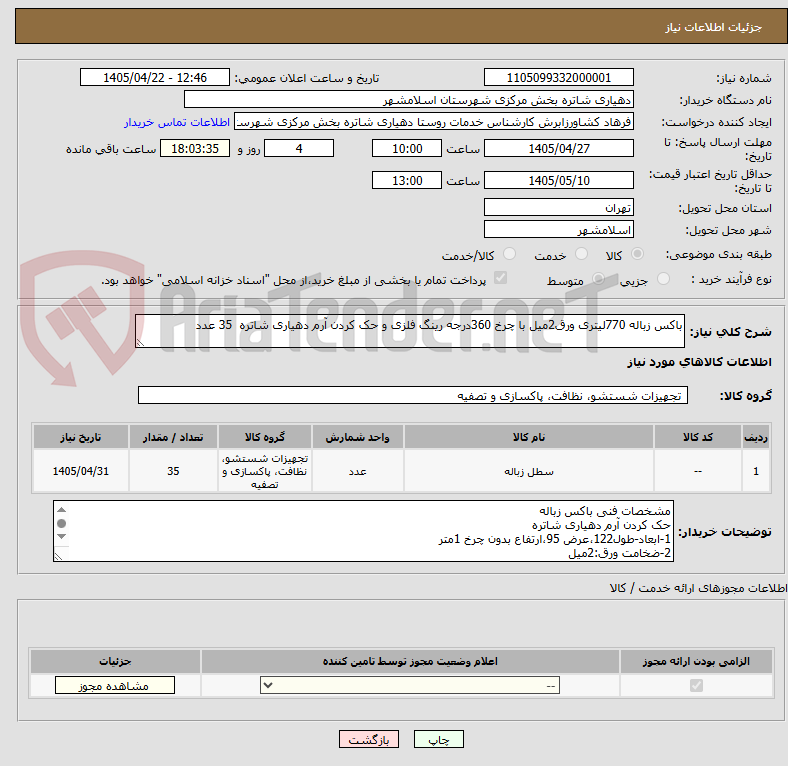This screenshot has width=788, height=766.
Task: Click the کد کالا column header
Action: 698,437
